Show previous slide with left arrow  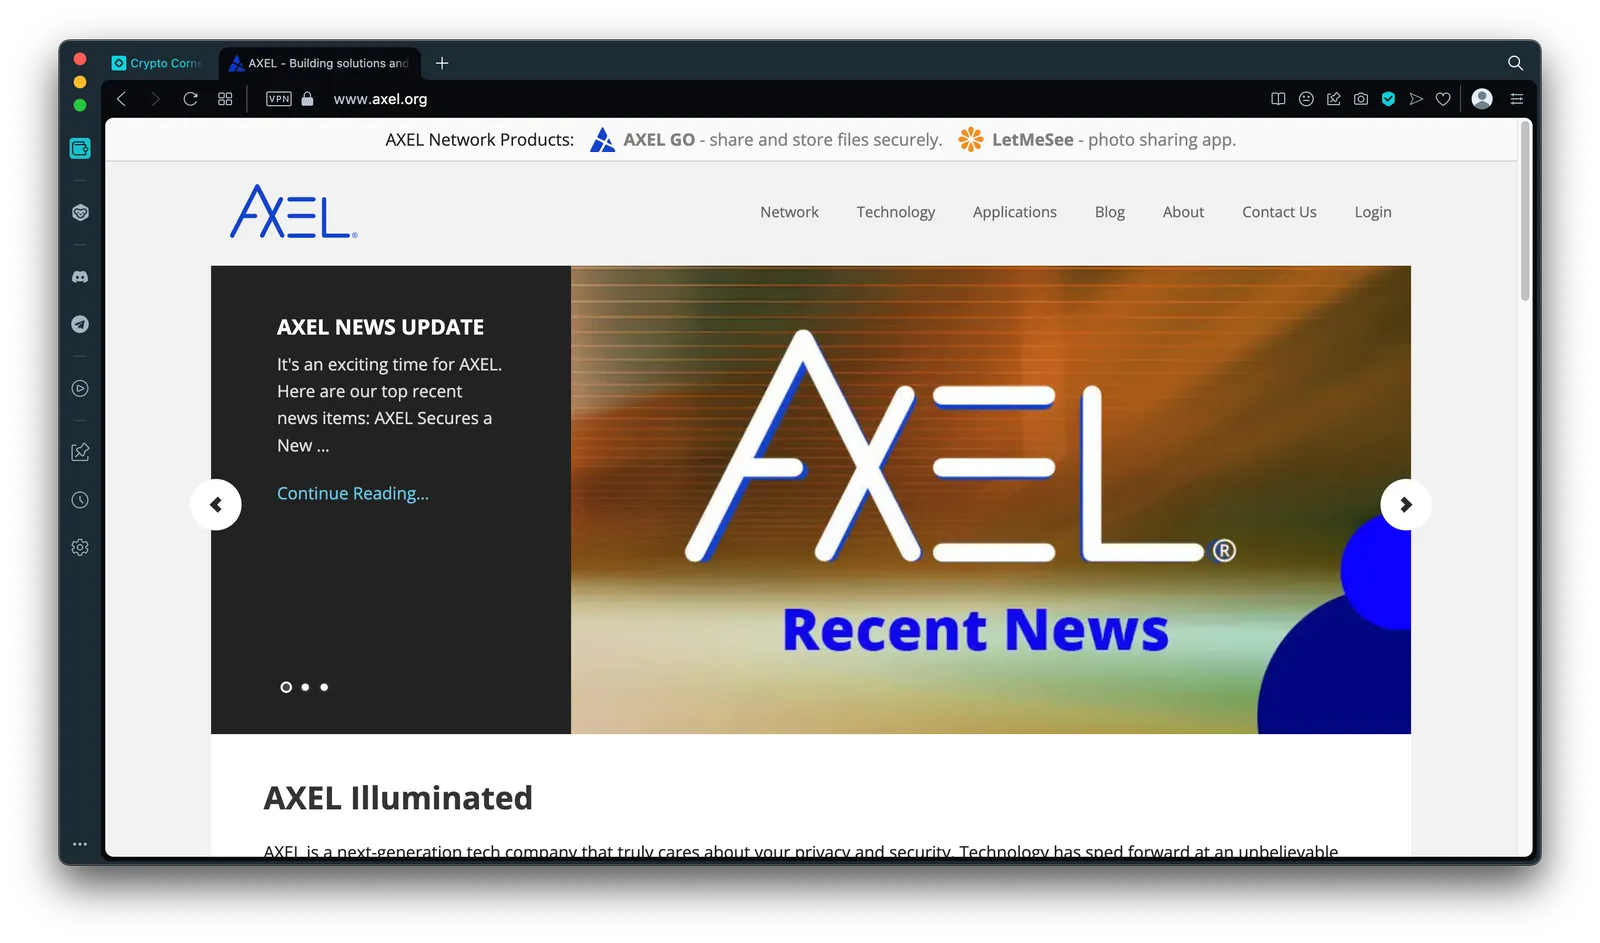[x=216, y=505]
